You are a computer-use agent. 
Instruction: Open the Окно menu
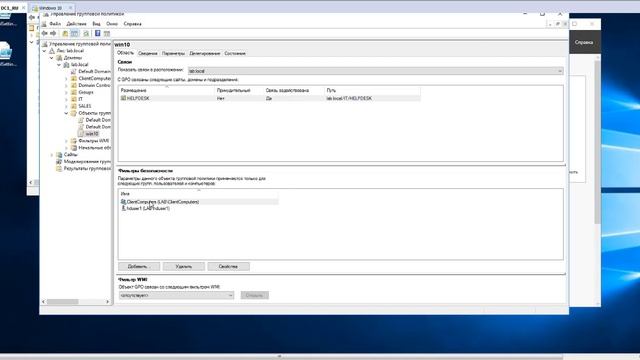click(112, 24)
